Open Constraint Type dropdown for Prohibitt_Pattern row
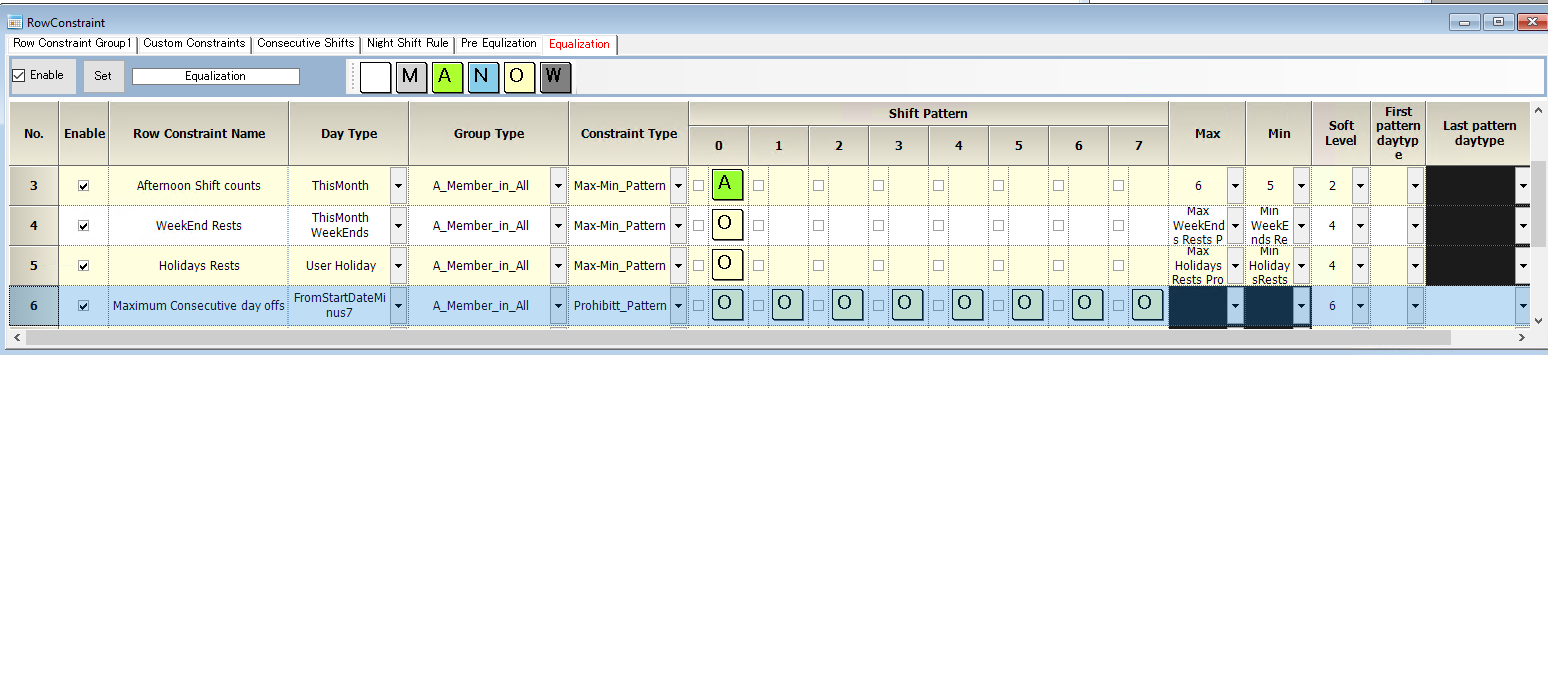 [x=678, y=305]
